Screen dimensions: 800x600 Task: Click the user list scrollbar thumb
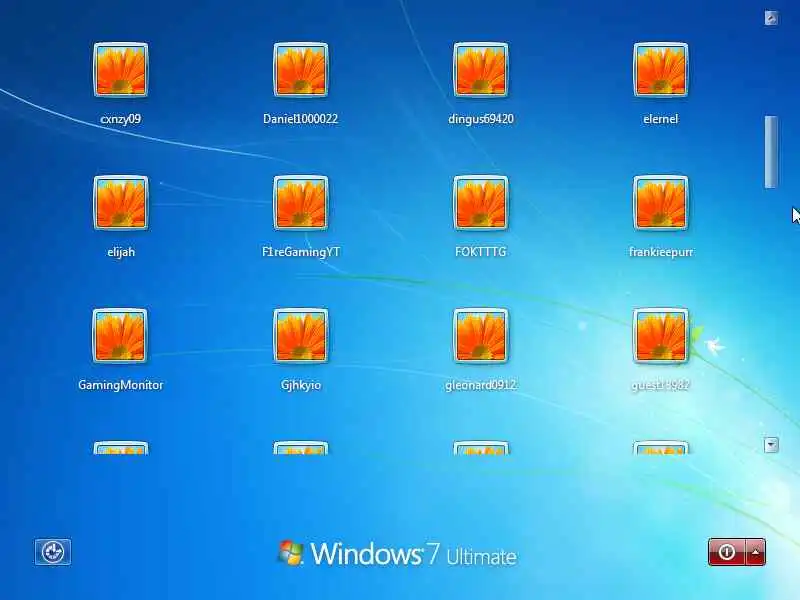point(771,152)
